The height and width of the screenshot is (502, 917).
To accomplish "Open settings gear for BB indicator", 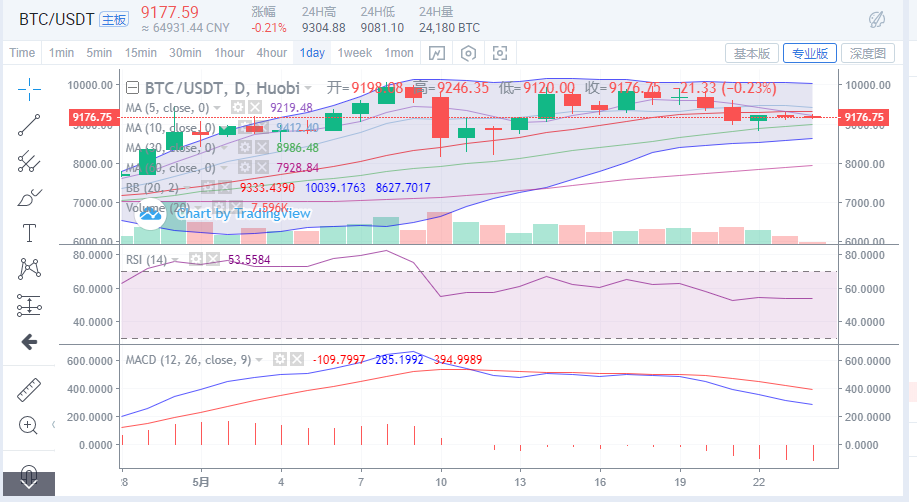I will [208, 188].
